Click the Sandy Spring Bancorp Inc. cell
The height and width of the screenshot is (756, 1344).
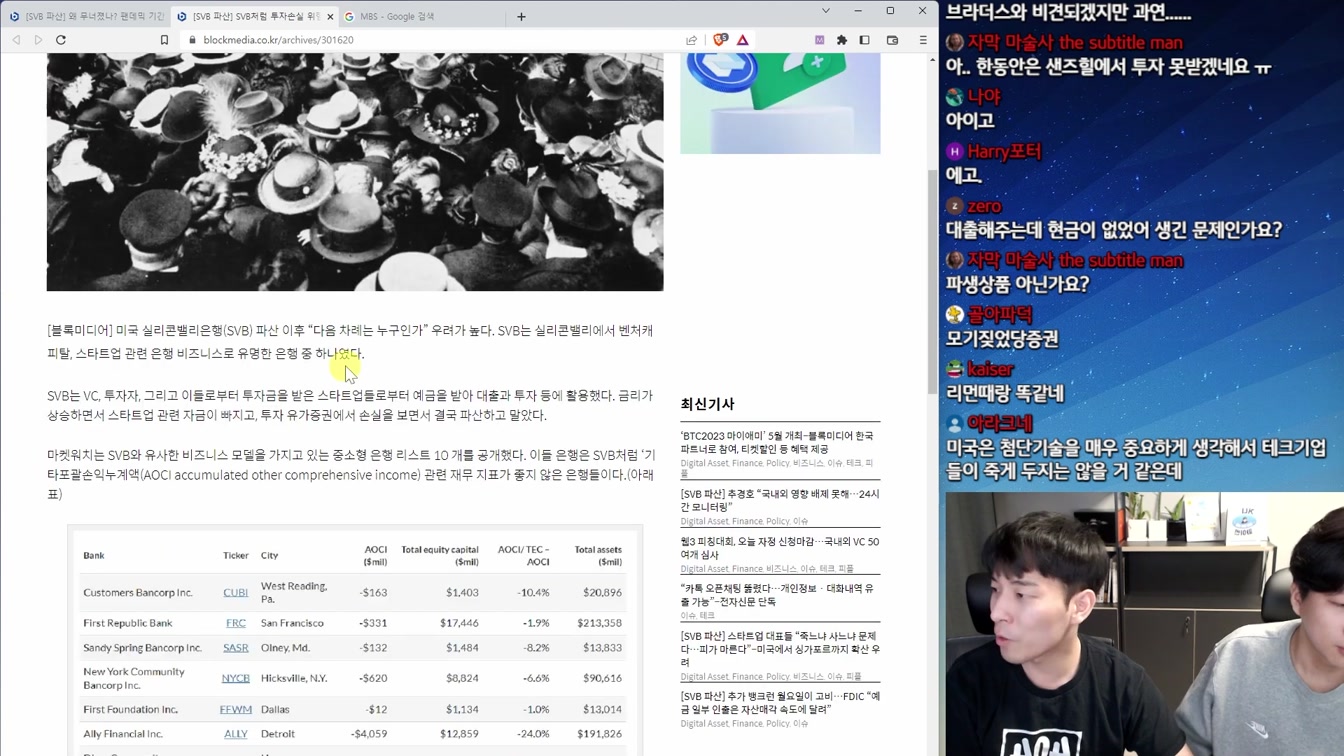pos(143,648)
